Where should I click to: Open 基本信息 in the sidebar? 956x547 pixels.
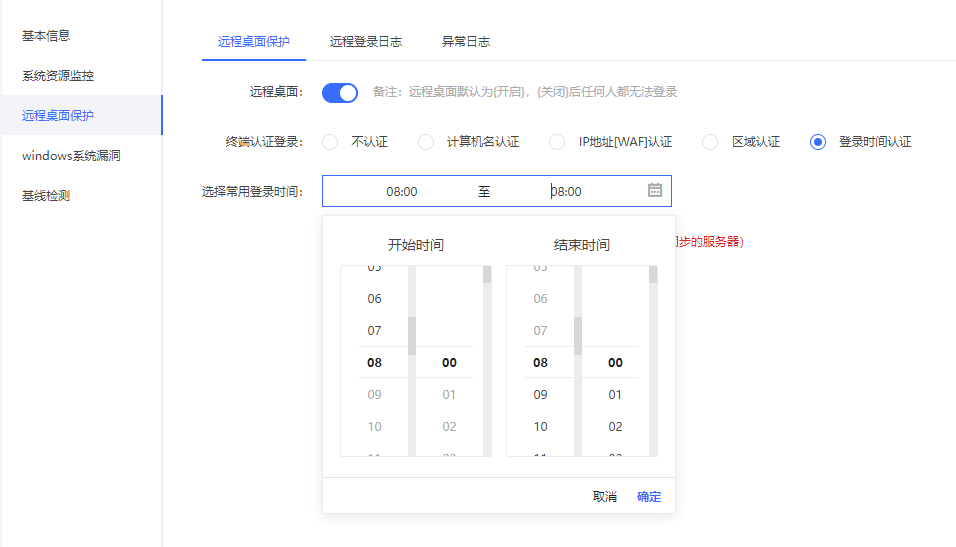[x=46, y=36]
